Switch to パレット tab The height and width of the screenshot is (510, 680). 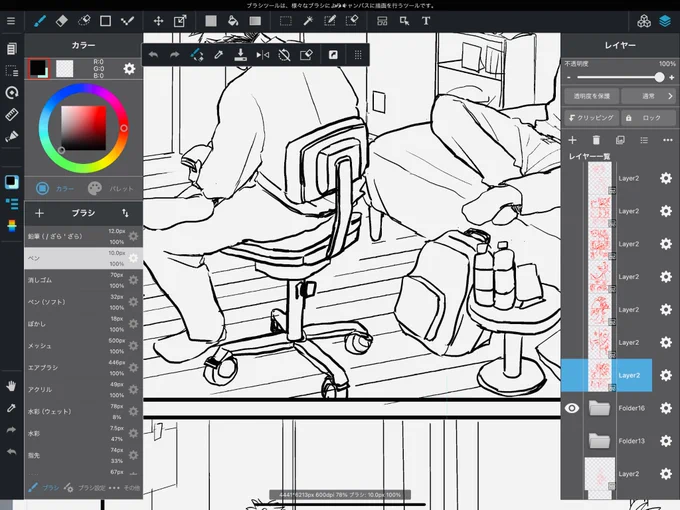110,188
